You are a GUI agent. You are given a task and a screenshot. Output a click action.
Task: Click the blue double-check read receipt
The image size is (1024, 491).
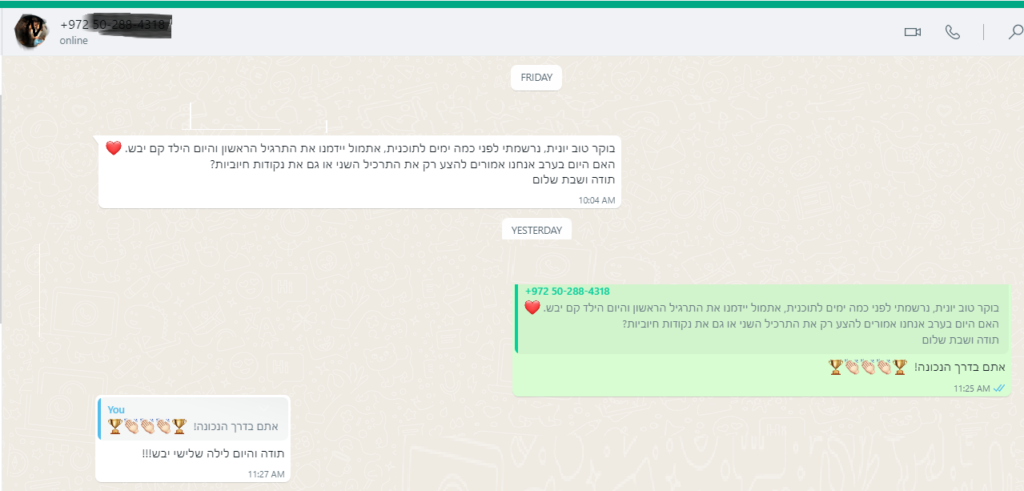(999, 388)
